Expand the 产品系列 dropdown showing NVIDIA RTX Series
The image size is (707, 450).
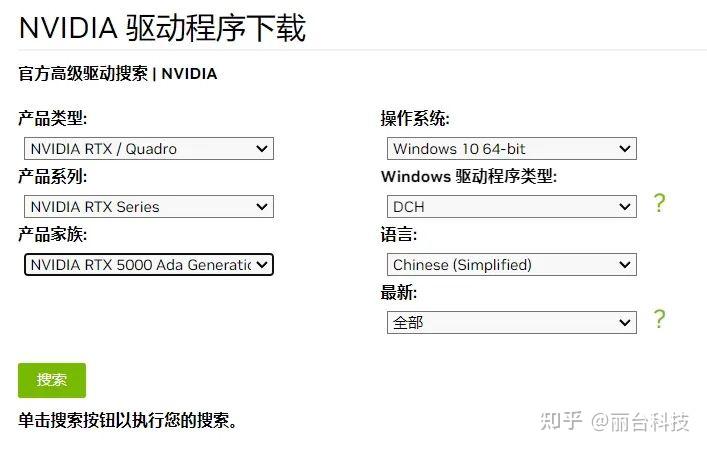(148, 207)
